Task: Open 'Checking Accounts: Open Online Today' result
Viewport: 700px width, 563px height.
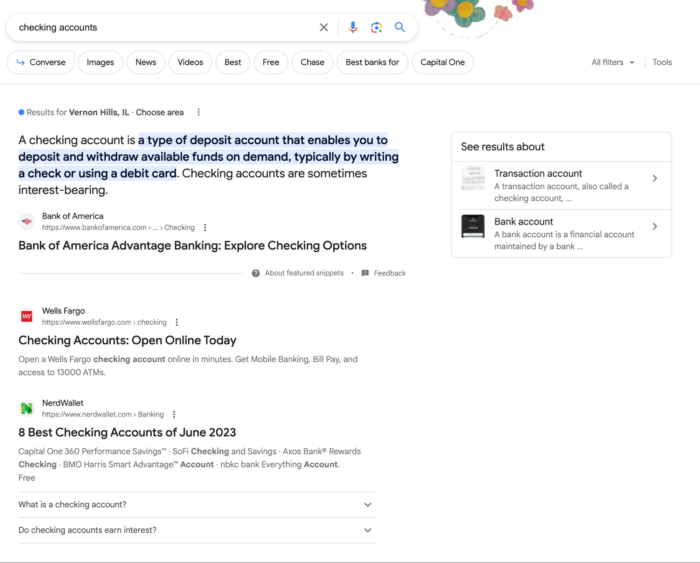Action: click(x=127, y=341)
